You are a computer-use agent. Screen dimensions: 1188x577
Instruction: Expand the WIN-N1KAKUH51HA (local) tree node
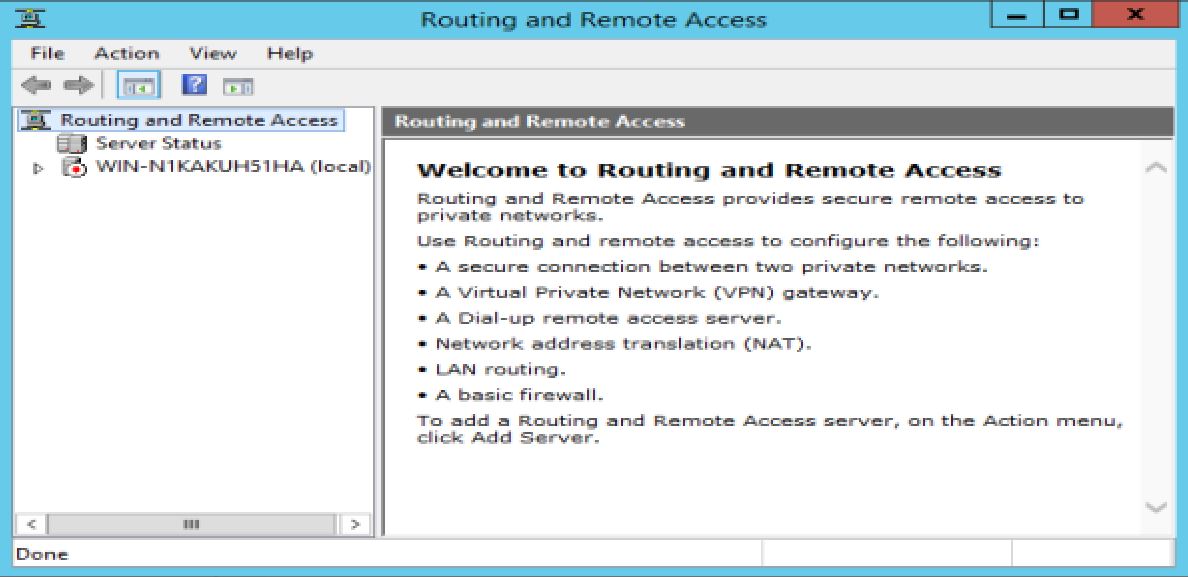(39, 169)
